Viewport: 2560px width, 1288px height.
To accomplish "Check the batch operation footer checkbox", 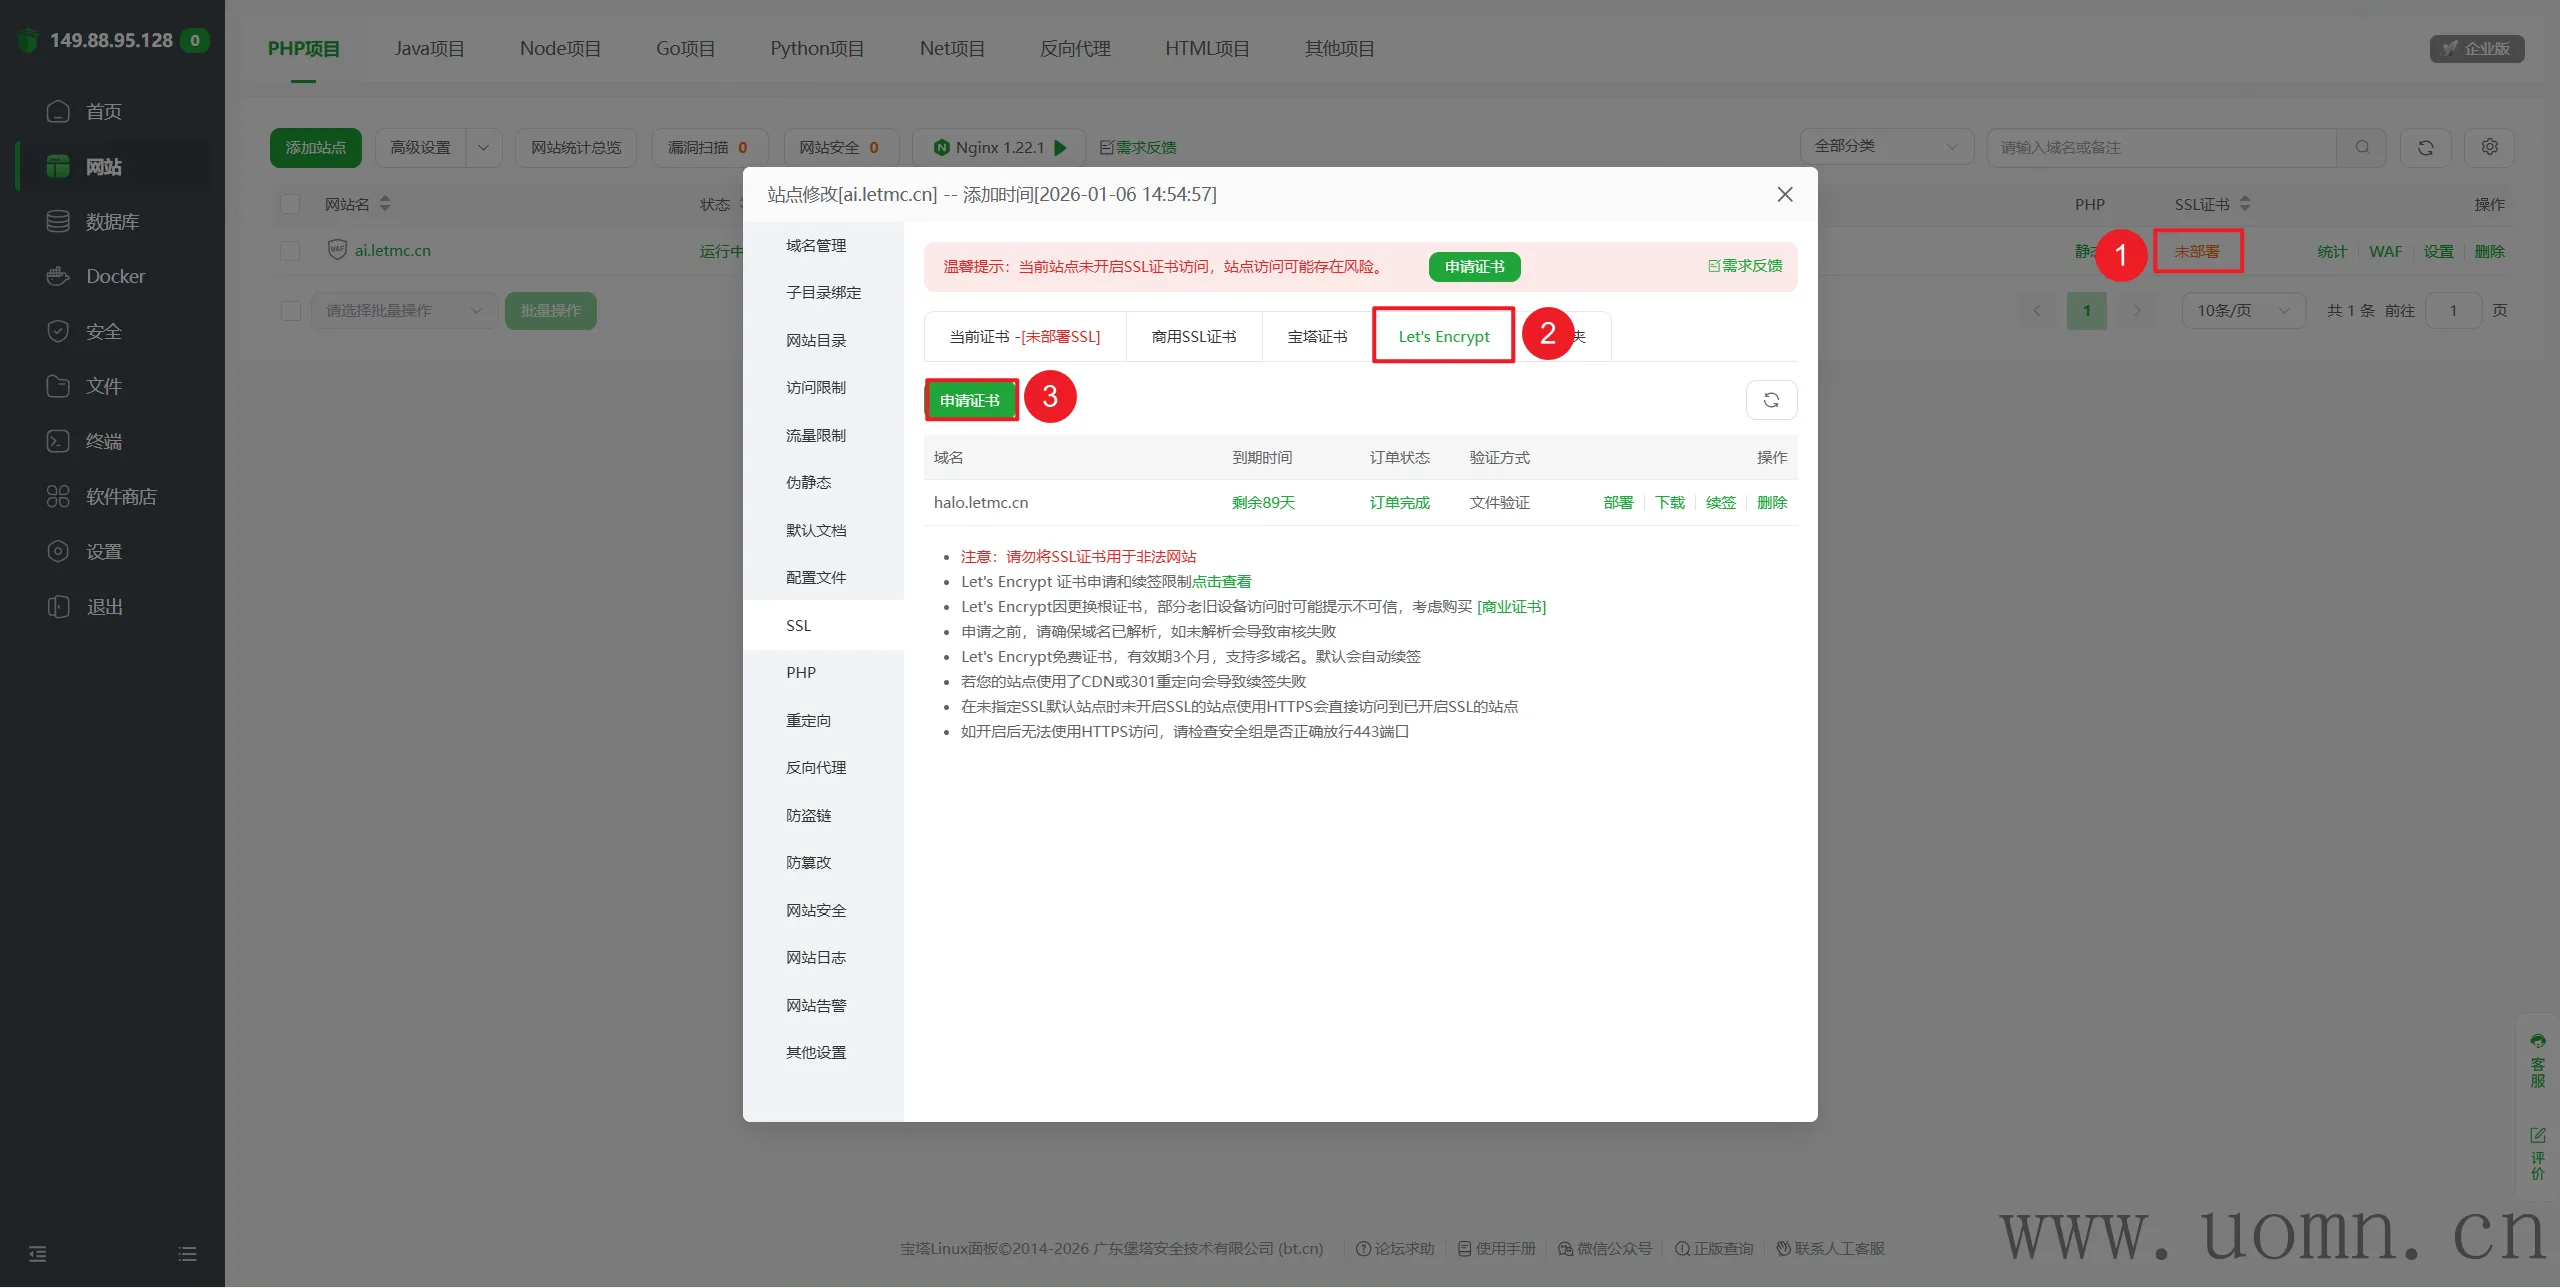I will coord(290,311).
